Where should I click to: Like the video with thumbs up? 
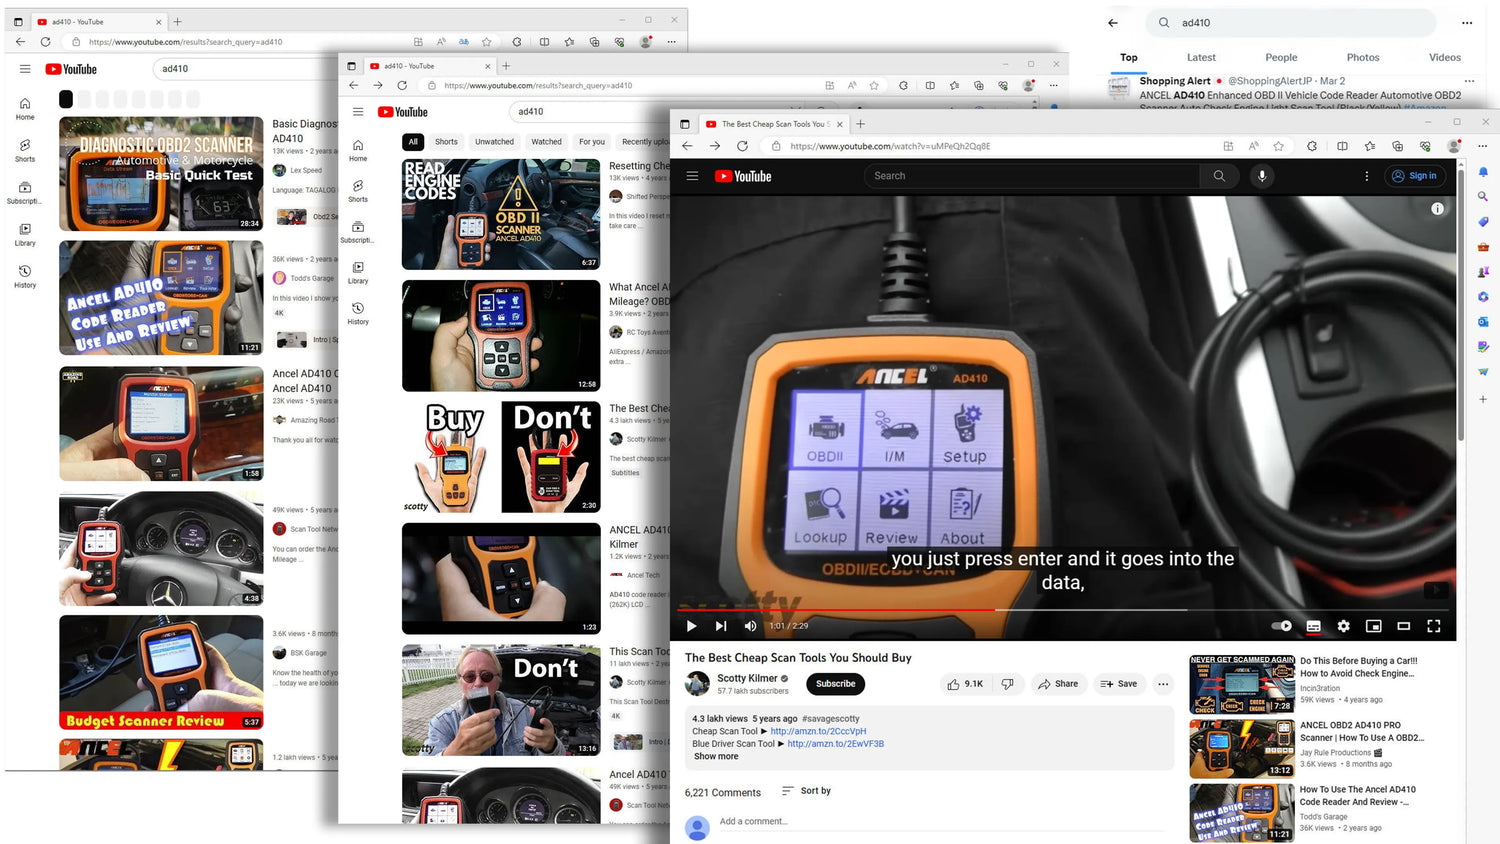(x=964, y=684)
